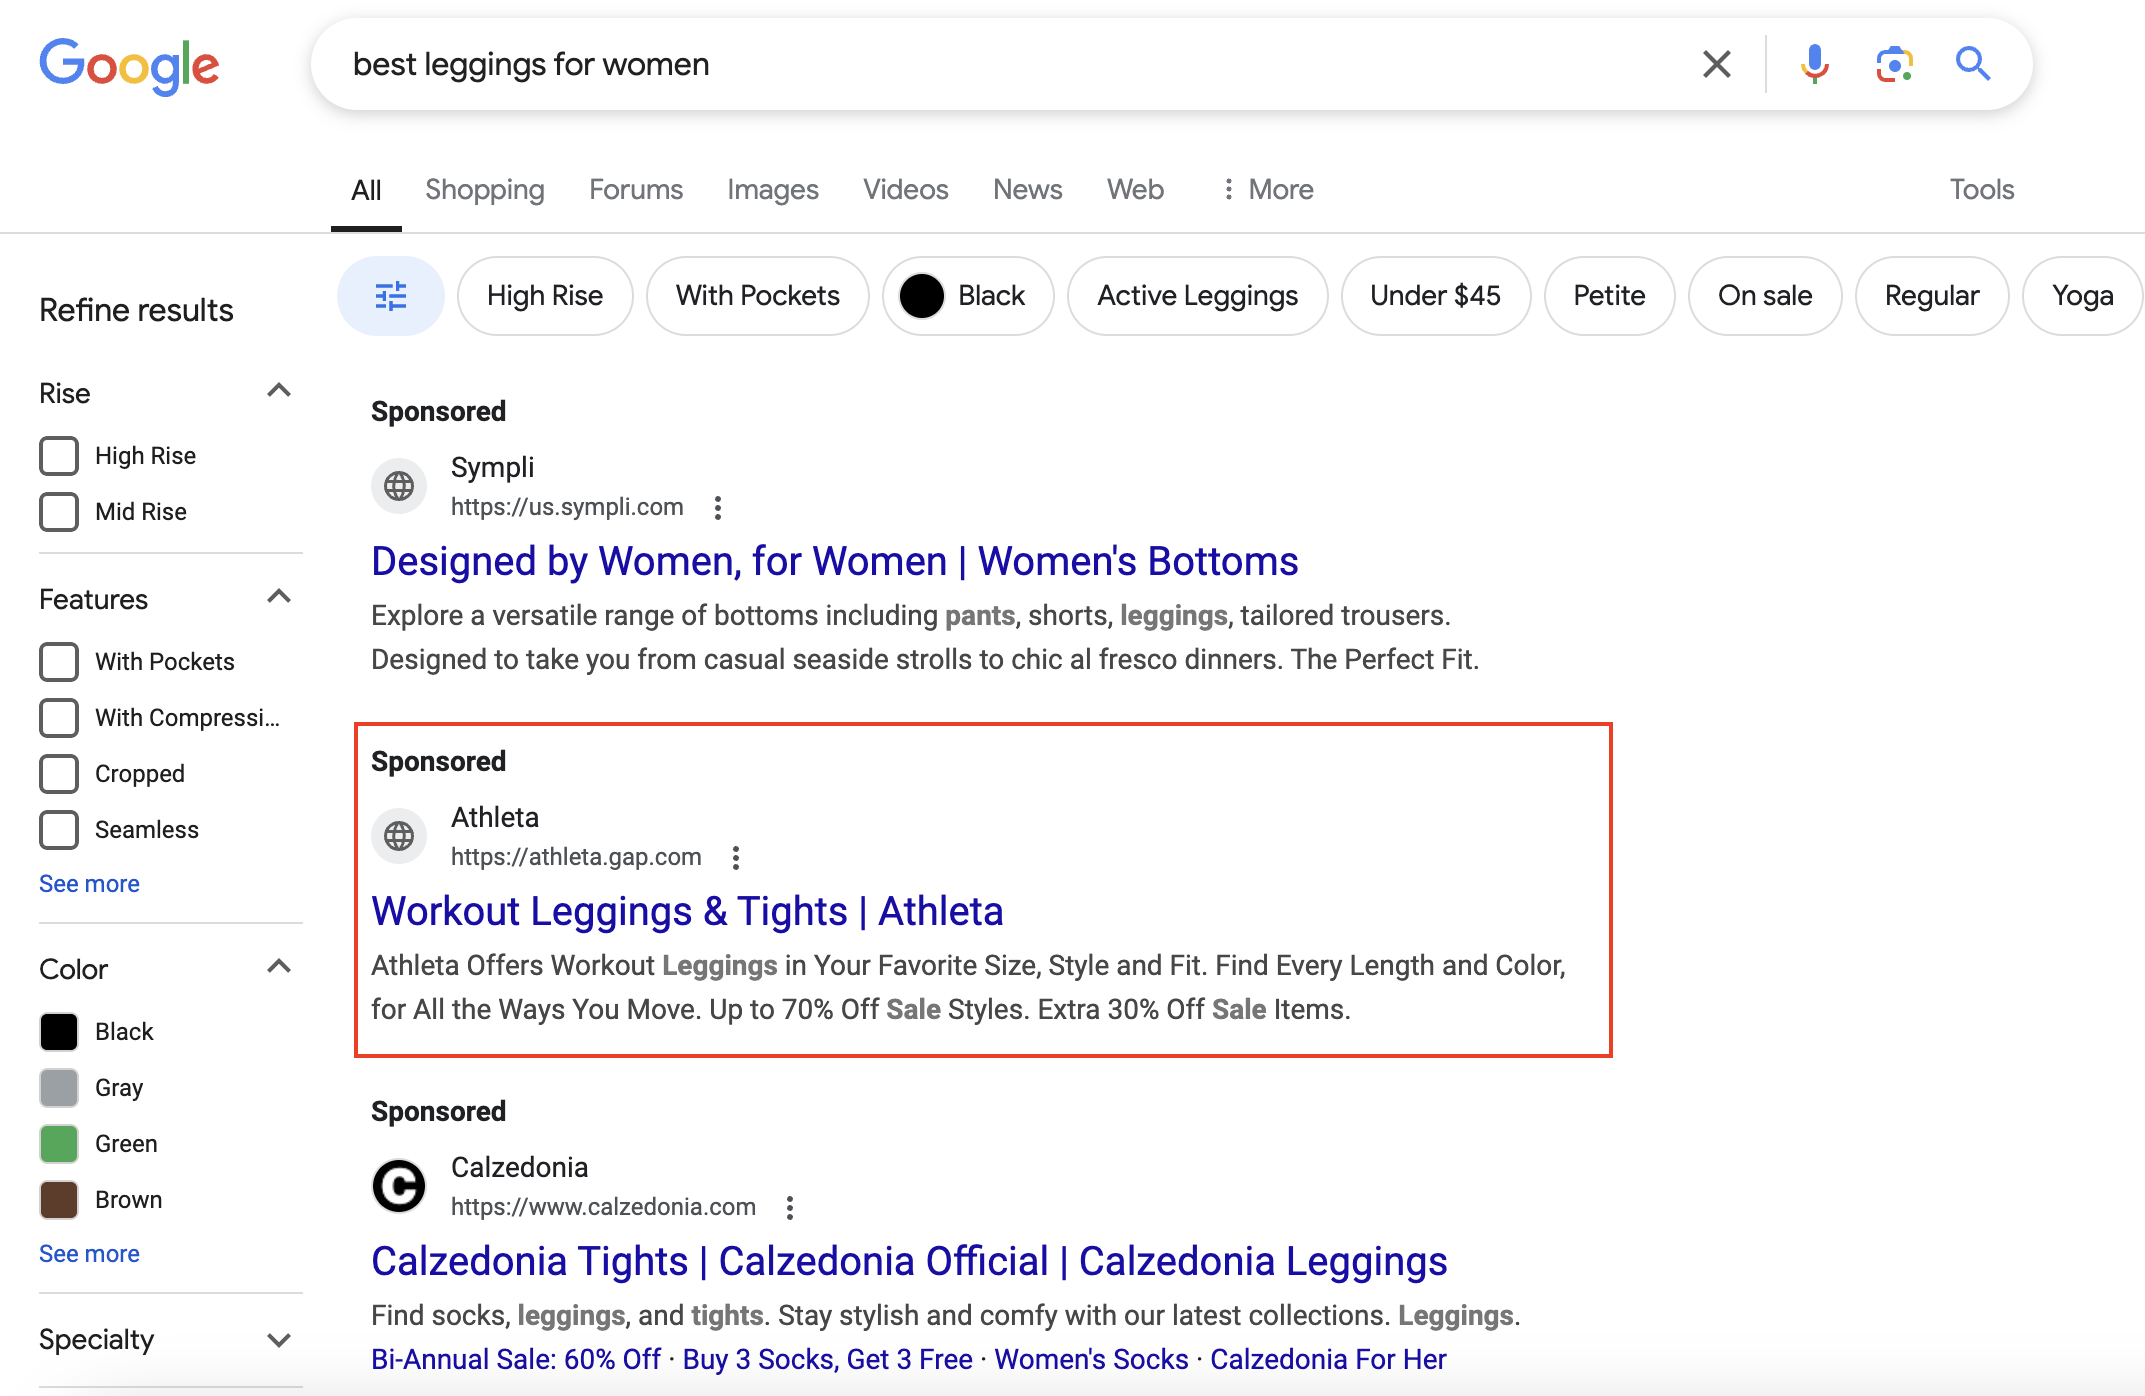The height and width of the screenshot is (1396, 2145).
Task: Select the Cropped checkbox
Action: pos(59,773)
